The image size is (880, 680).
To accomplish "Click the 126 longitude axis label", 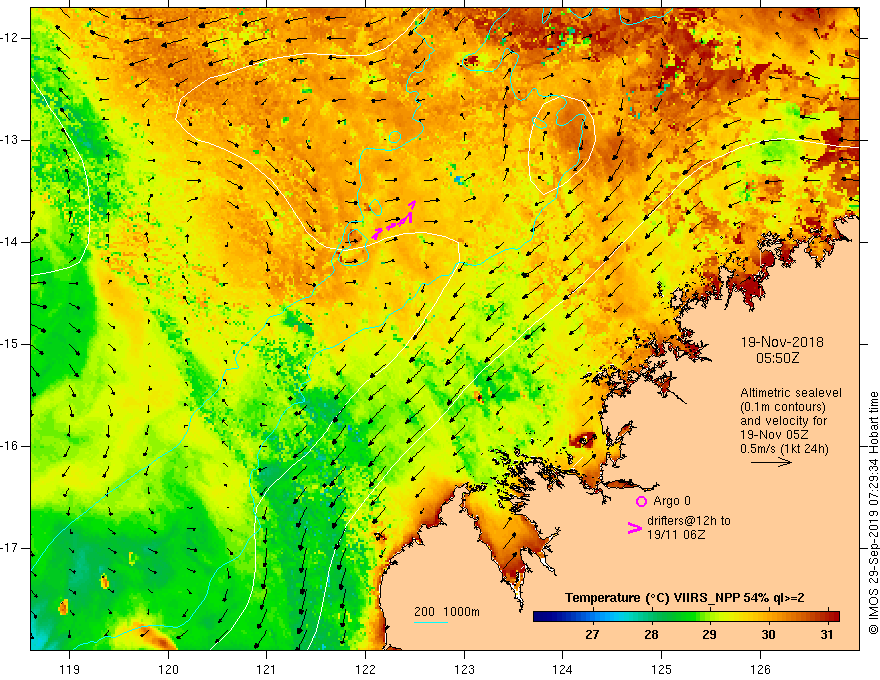I will (x=760, y=669).
